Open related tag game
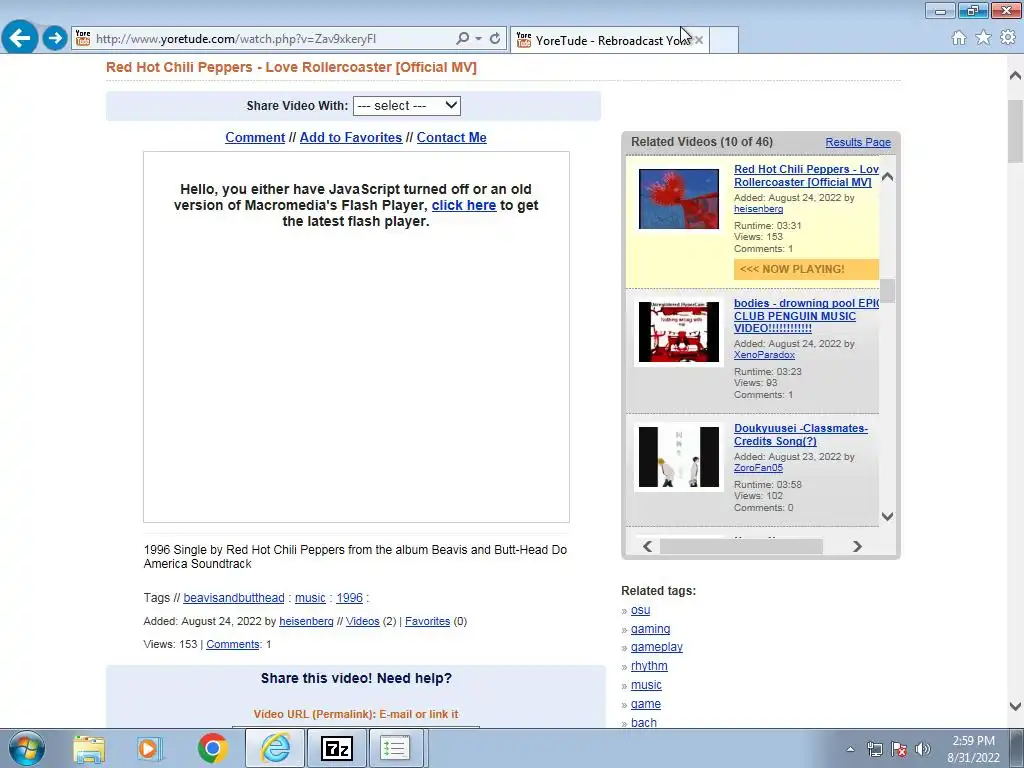 [x=646, y=704]
